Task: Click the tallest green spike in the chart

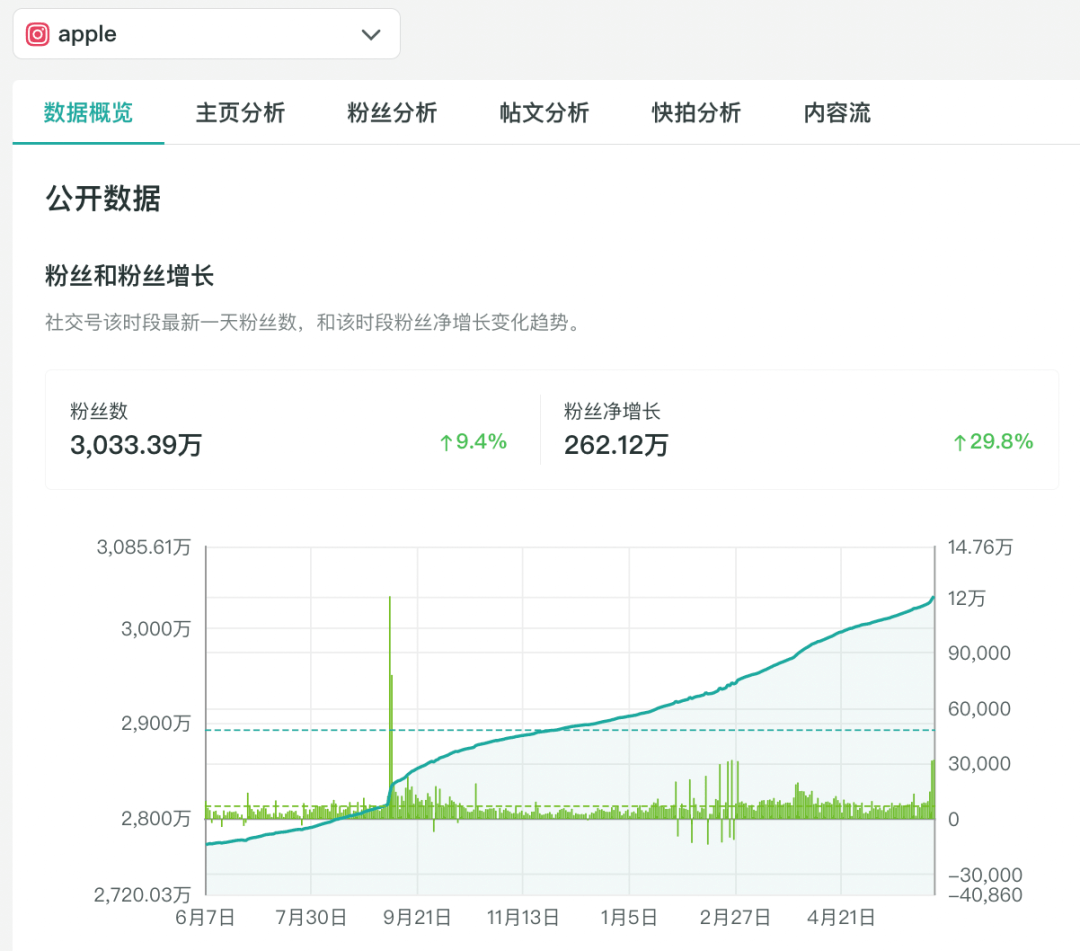Action: point(389,600)
